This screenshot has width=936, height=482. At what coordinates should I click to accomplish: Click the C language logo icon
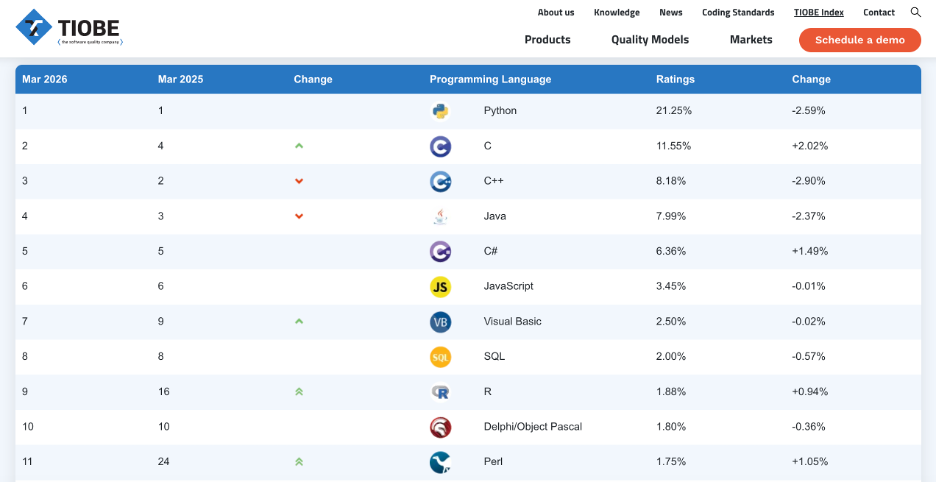coord(441,146)
